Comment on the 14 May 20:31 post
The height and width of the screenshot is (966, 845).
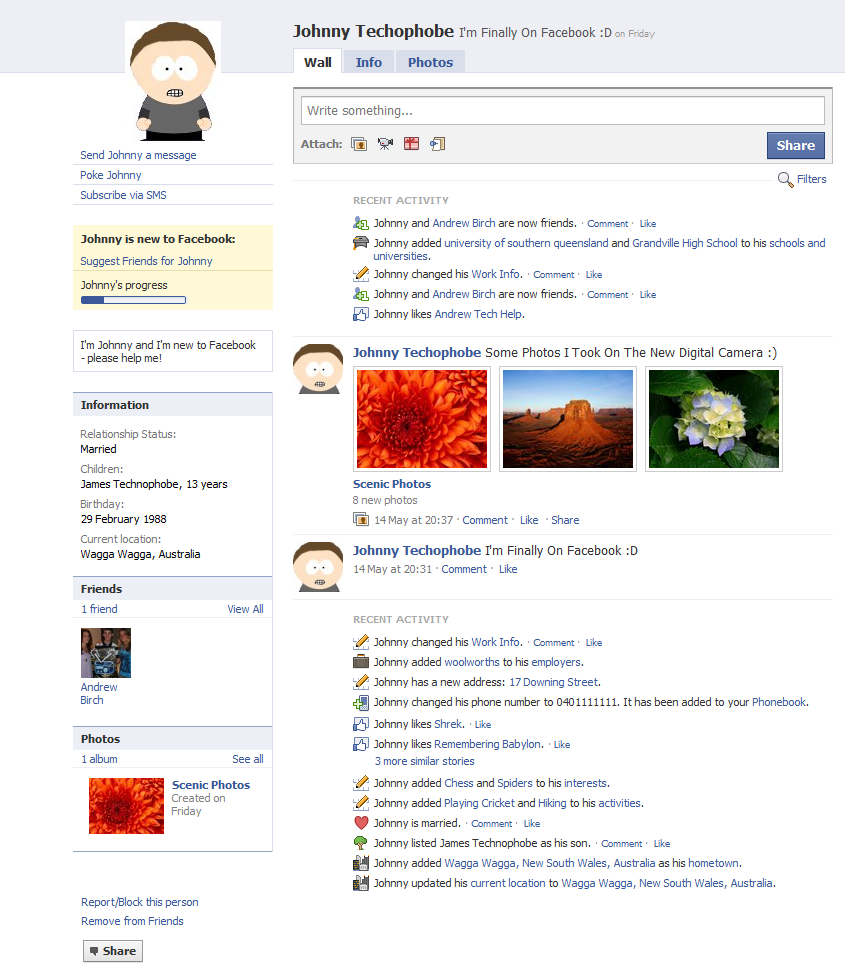(x=464, y=569)
